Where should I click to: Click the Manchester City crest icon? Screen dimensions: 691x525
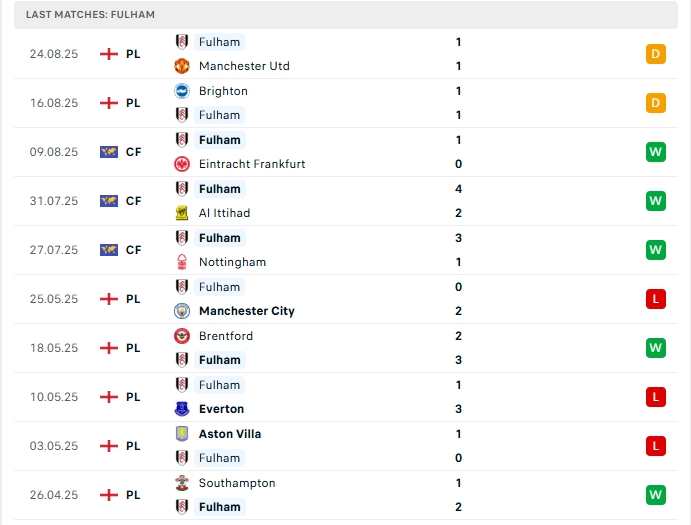(x=182, y=311)
